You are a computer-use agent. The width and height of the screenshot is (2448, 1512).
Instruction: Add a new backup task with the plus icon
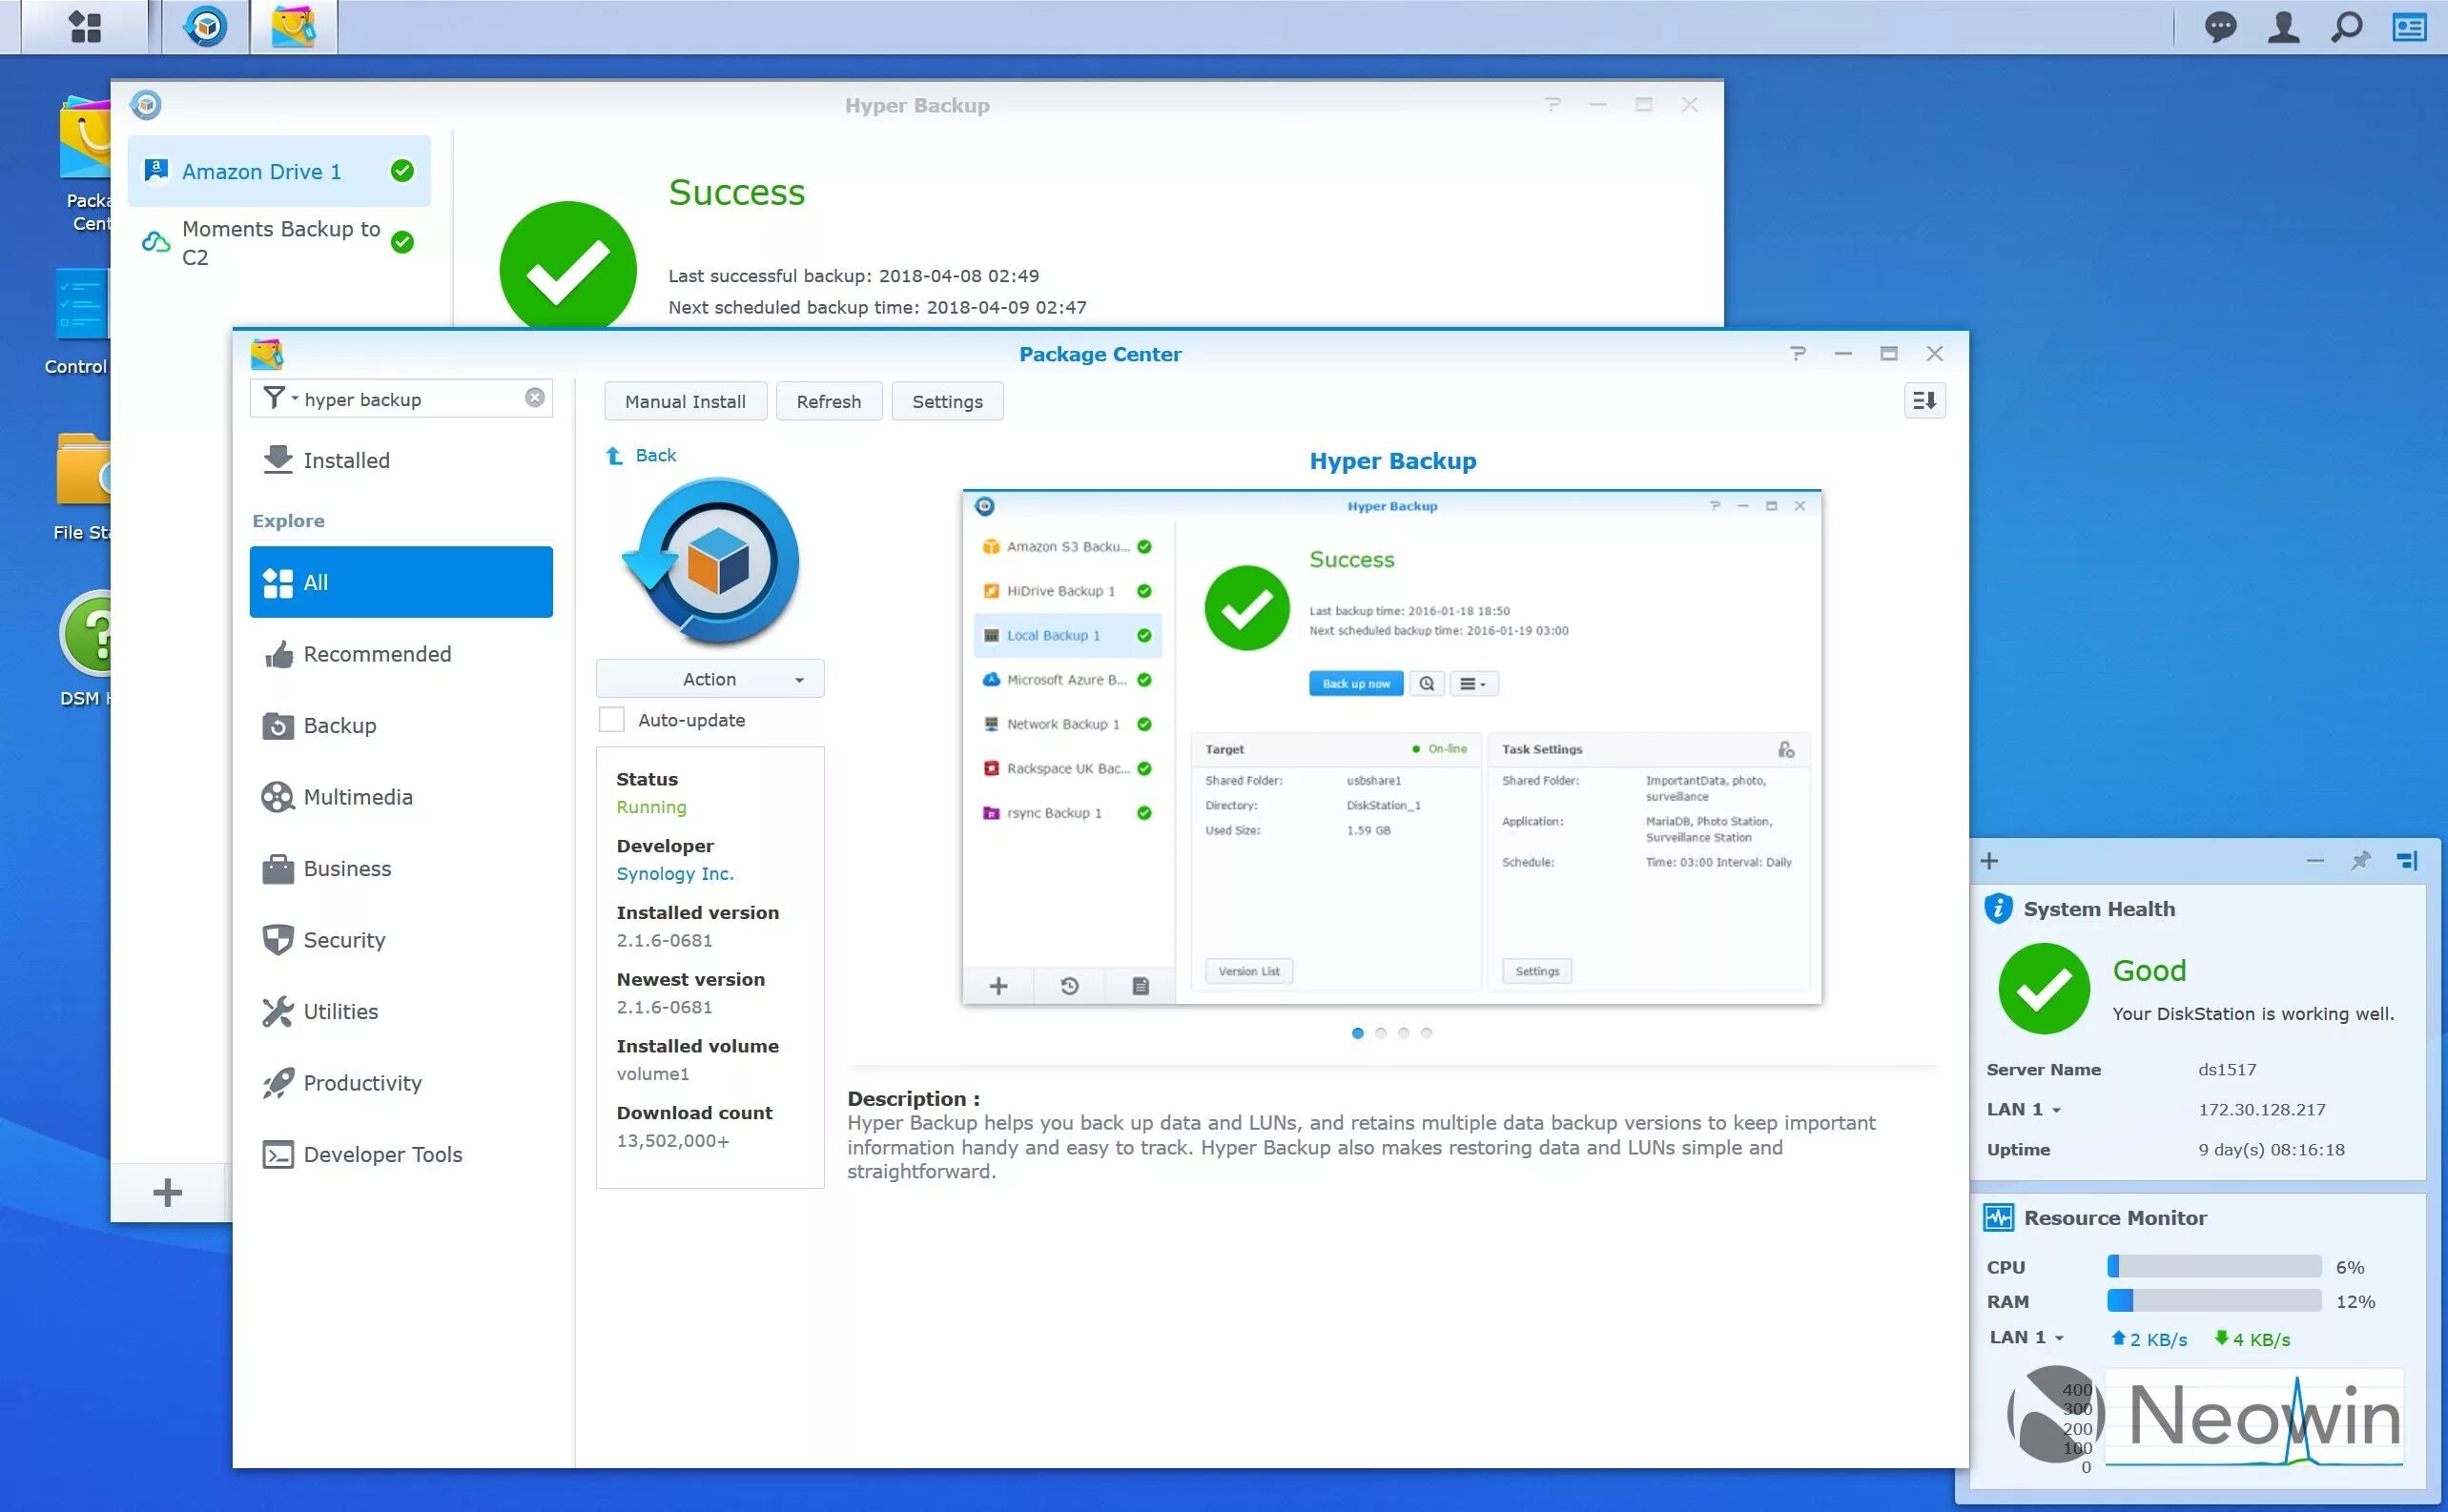(167, 1192)
